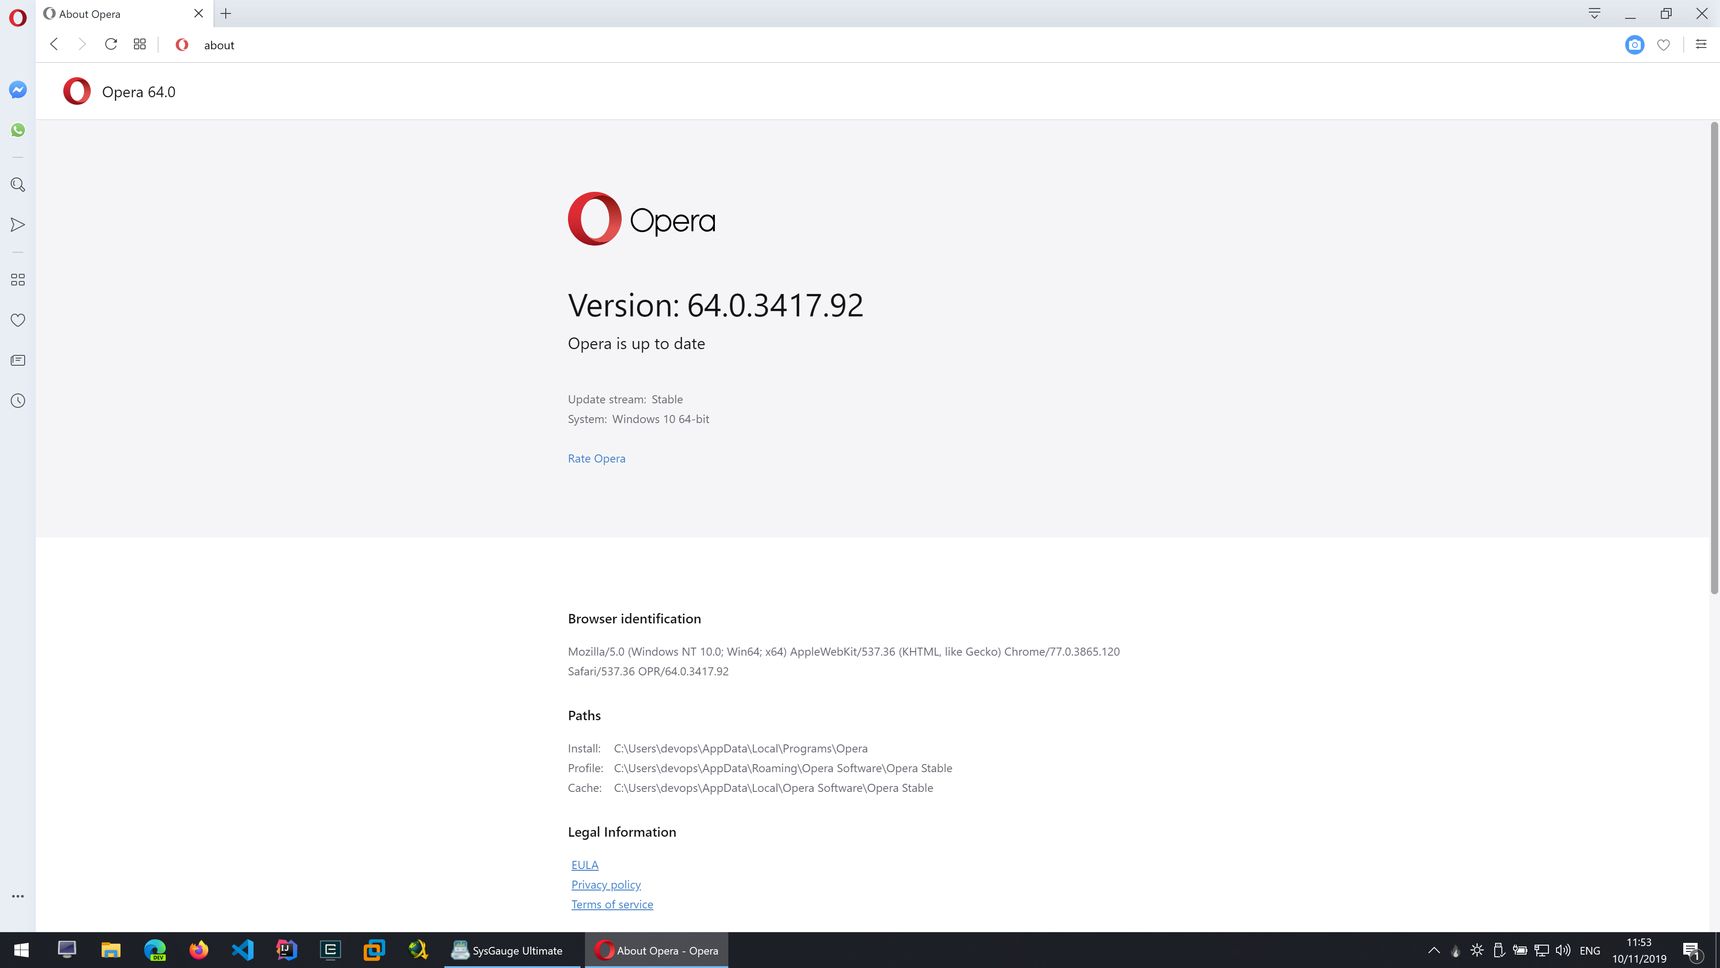Open Bookmarks heart icon in sidebar
The height and width of the screenshot is (968, 1720).
click(18, 320)
